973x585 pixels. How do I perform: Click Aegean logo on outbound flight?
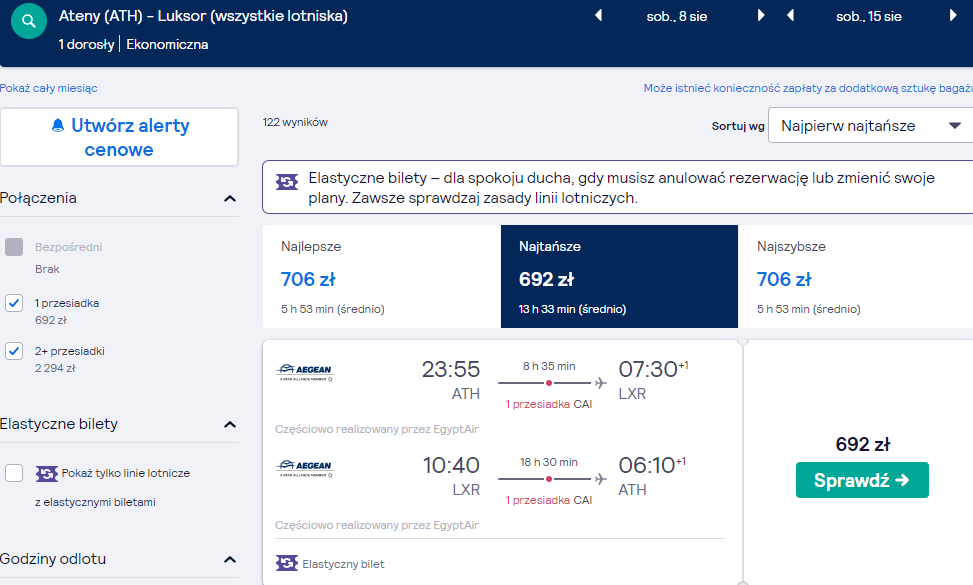point(305,372)
